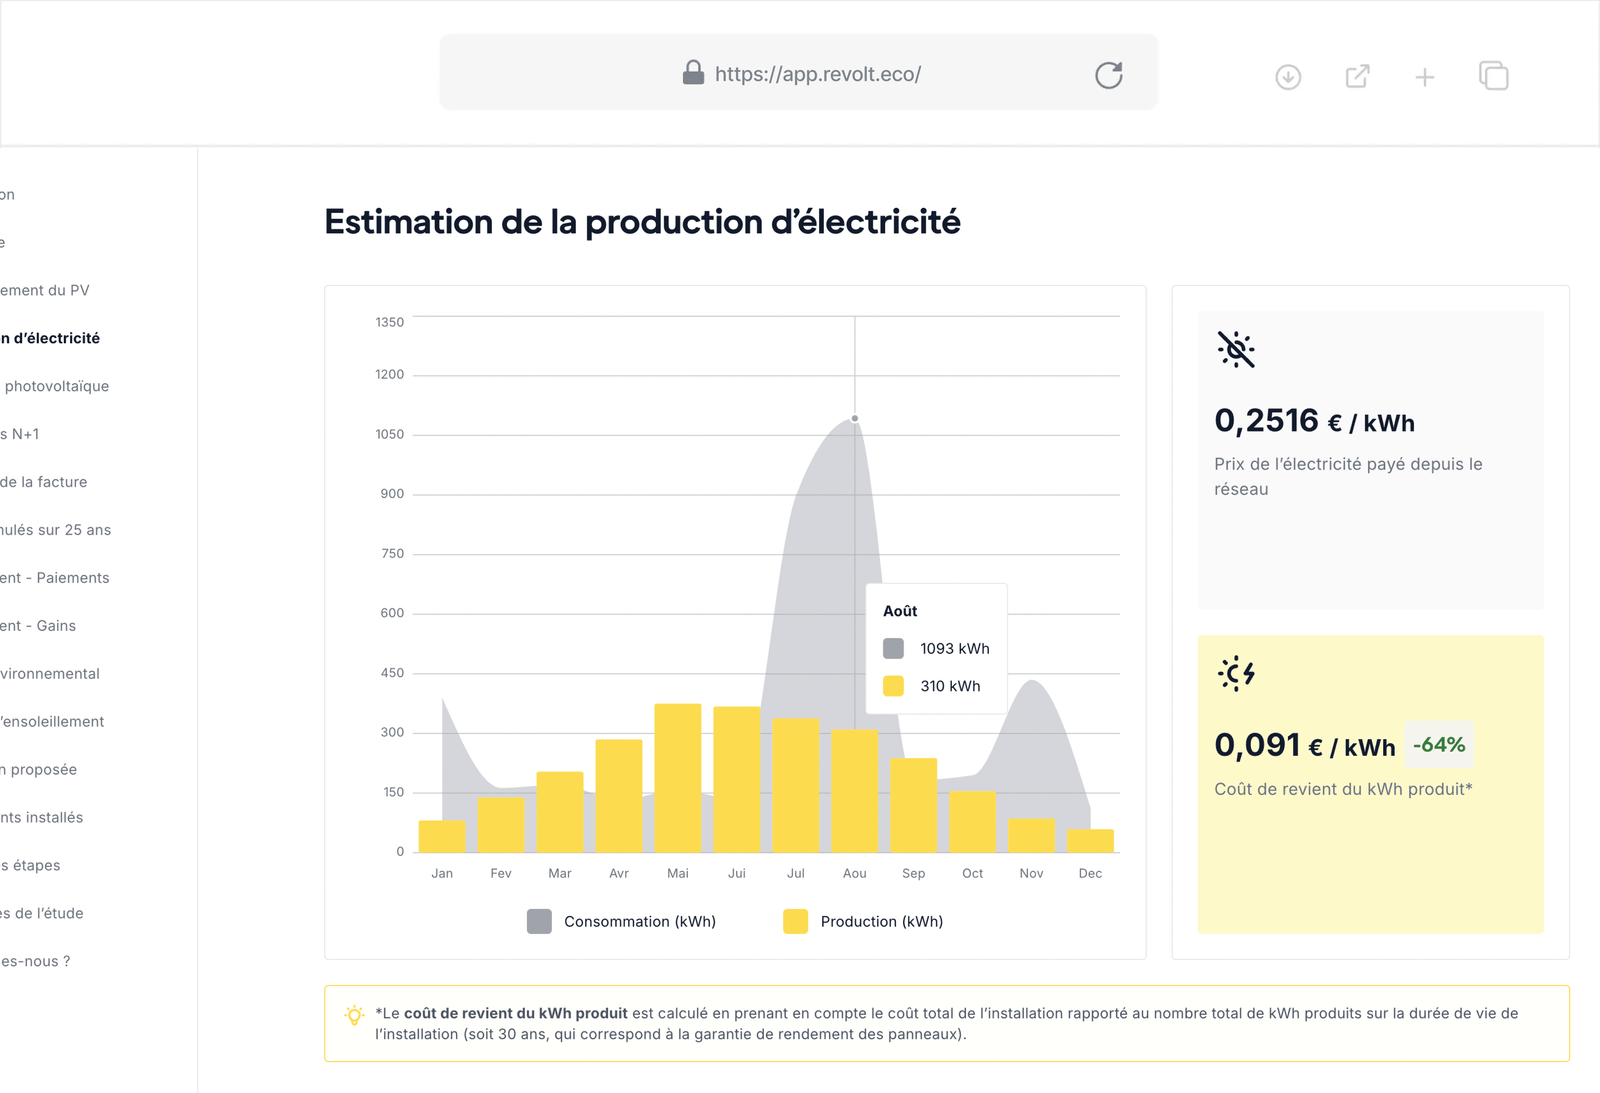The height and width of the screenshot is (1093, 1600).
Task: Reload the page using the refresh icon
Action: (x=1110, y=73)
